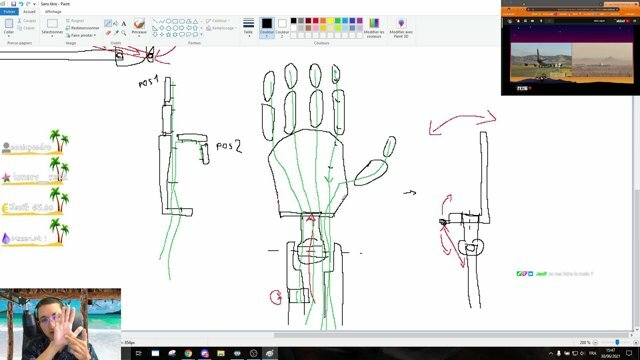This screenshot has width=640, height=360.
Task: Click the Redo arrow in quick access toolbar
Action: (28, 4)
